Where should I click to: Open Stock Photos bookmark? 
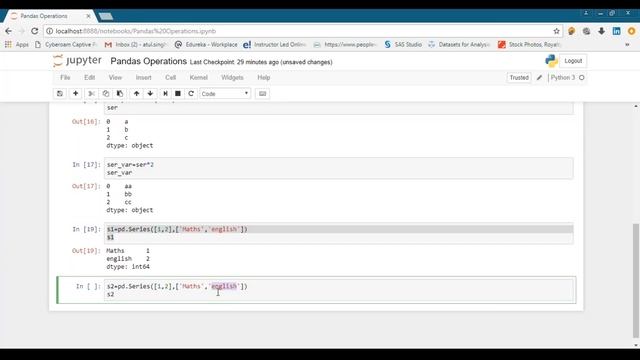pyautogui.click(x=530, y=44)
